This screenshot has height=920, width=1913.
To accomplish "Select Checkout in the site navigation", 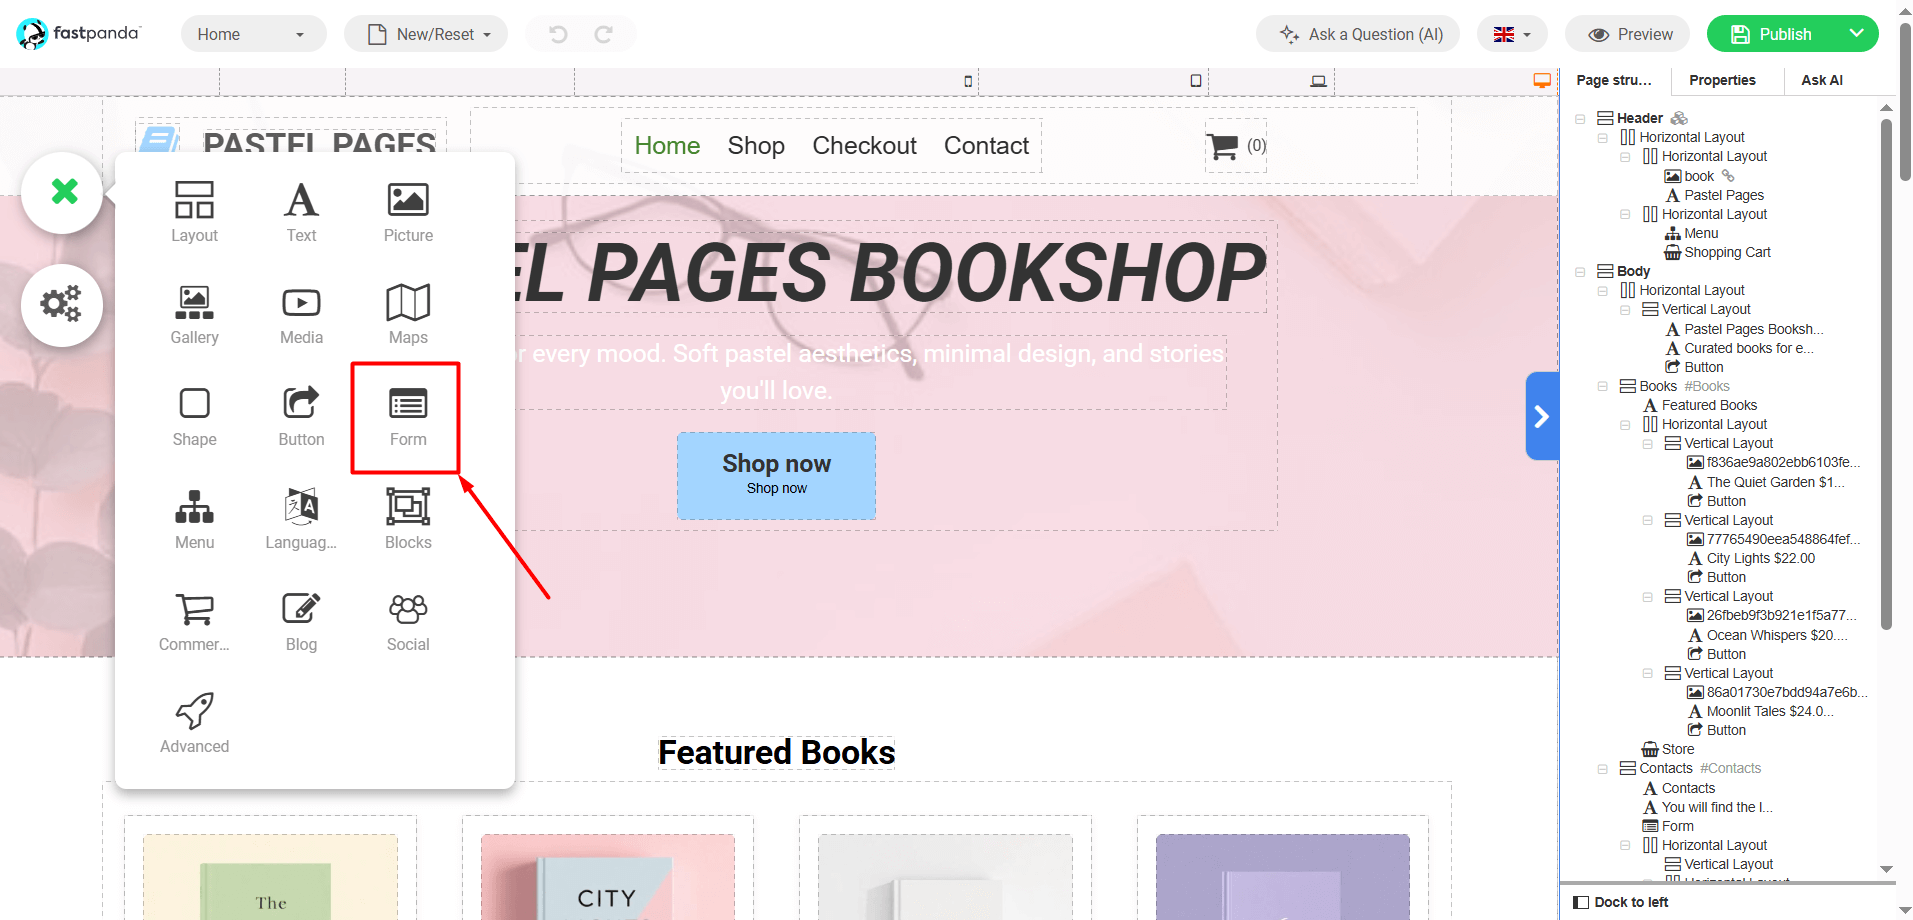I will coord(864,145).
